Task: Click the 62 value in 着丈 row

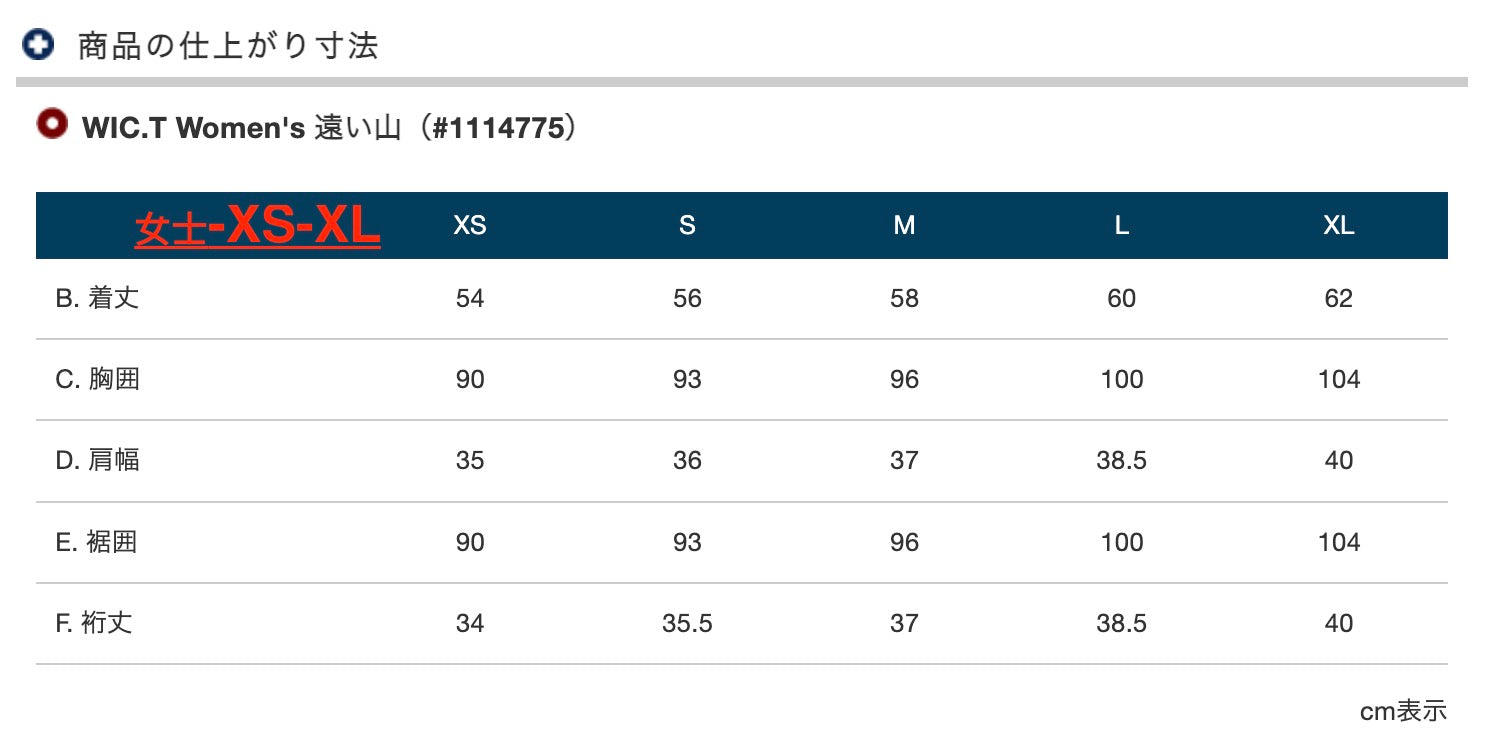Action: coord(1339,298)
